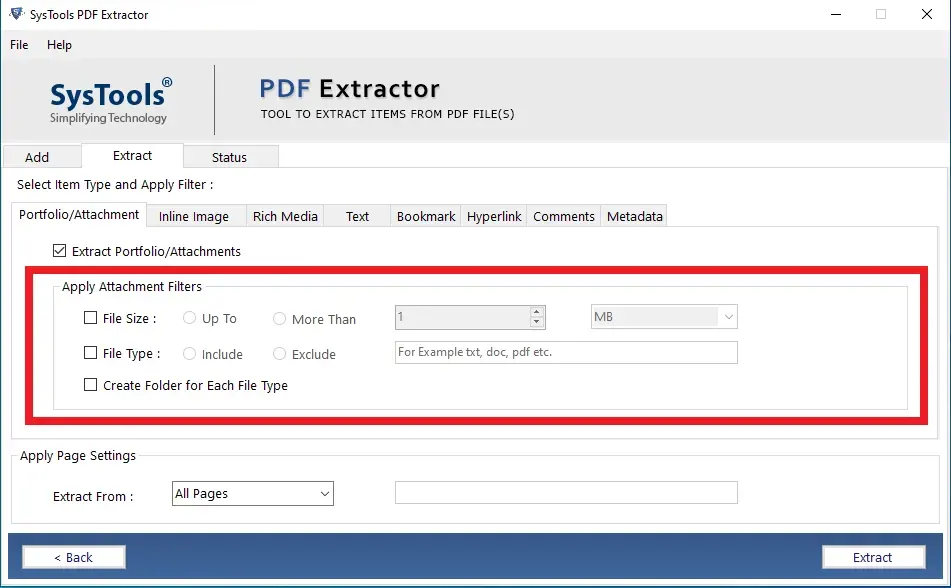
Task: Select the Up To radio button
Action: click(189, 318)
